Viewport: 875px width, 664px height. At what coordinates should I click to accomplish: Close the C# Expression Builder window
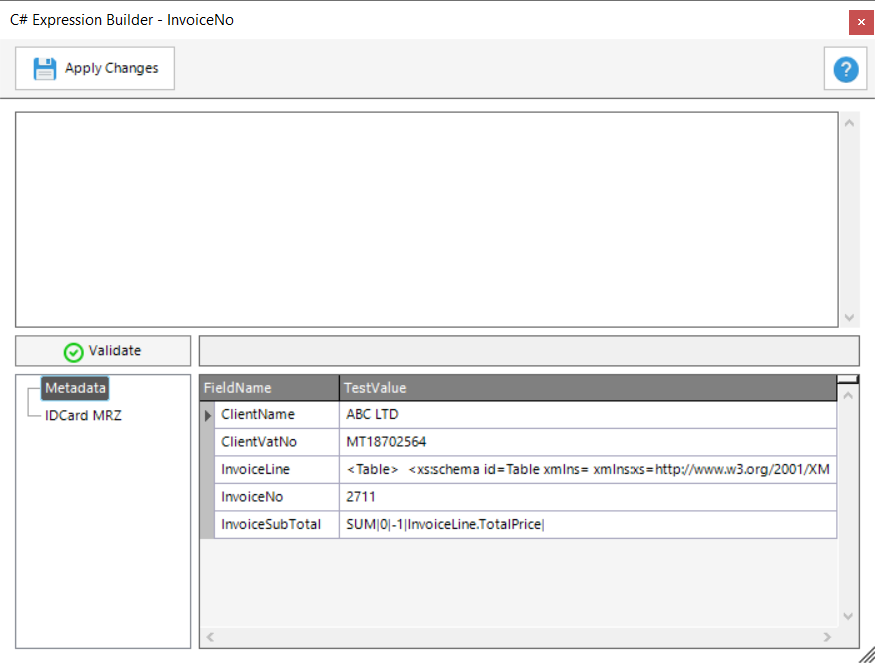[x=860, y=21]
